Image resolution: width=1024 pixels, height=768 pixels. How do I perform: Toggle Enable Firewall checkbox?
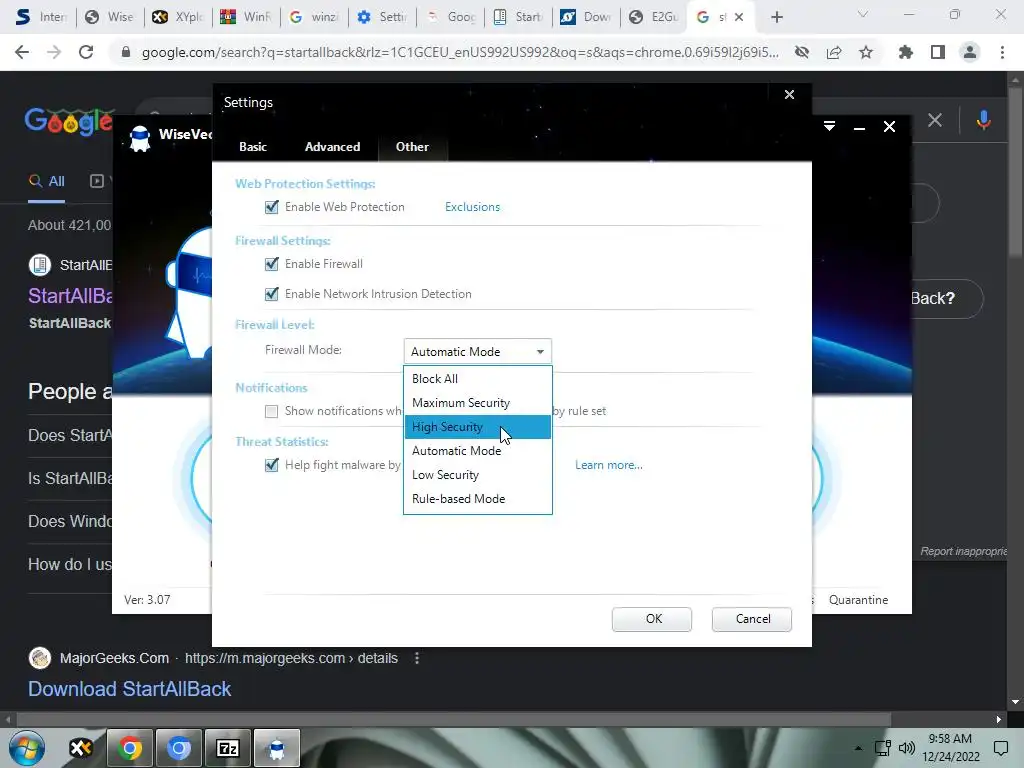tap(272, 264)
